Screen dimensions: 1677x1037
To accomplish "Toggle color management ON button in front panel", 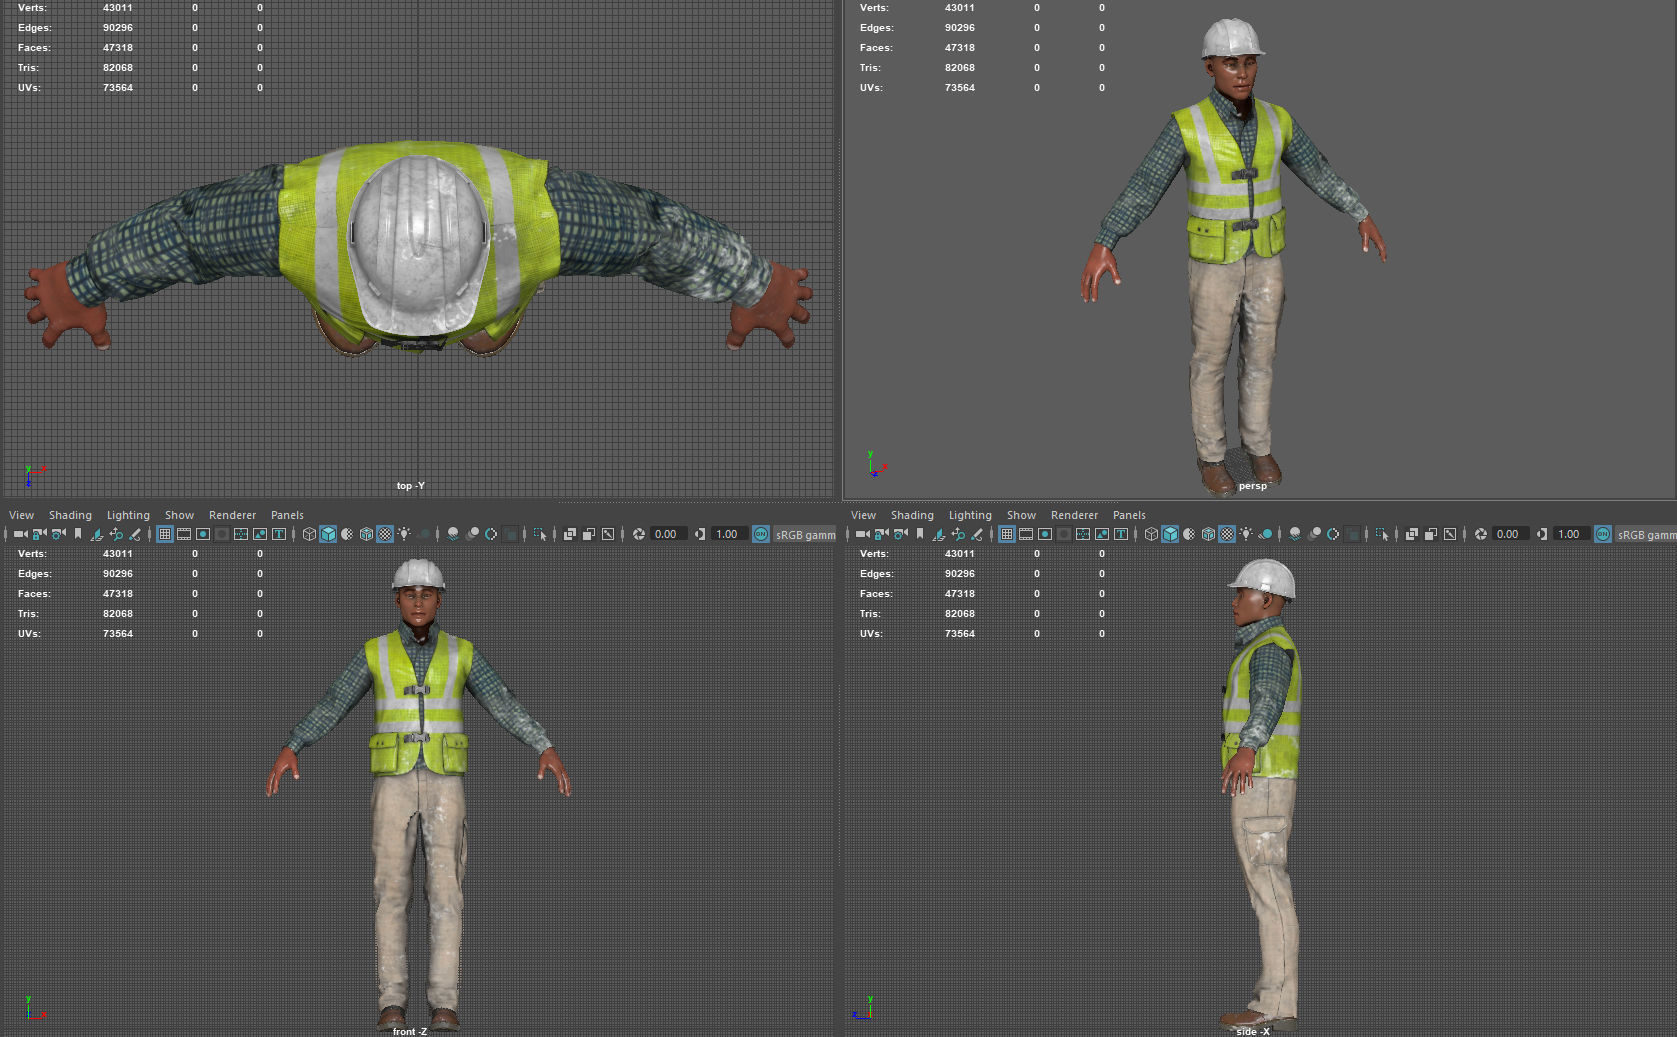I will point(761,534).
